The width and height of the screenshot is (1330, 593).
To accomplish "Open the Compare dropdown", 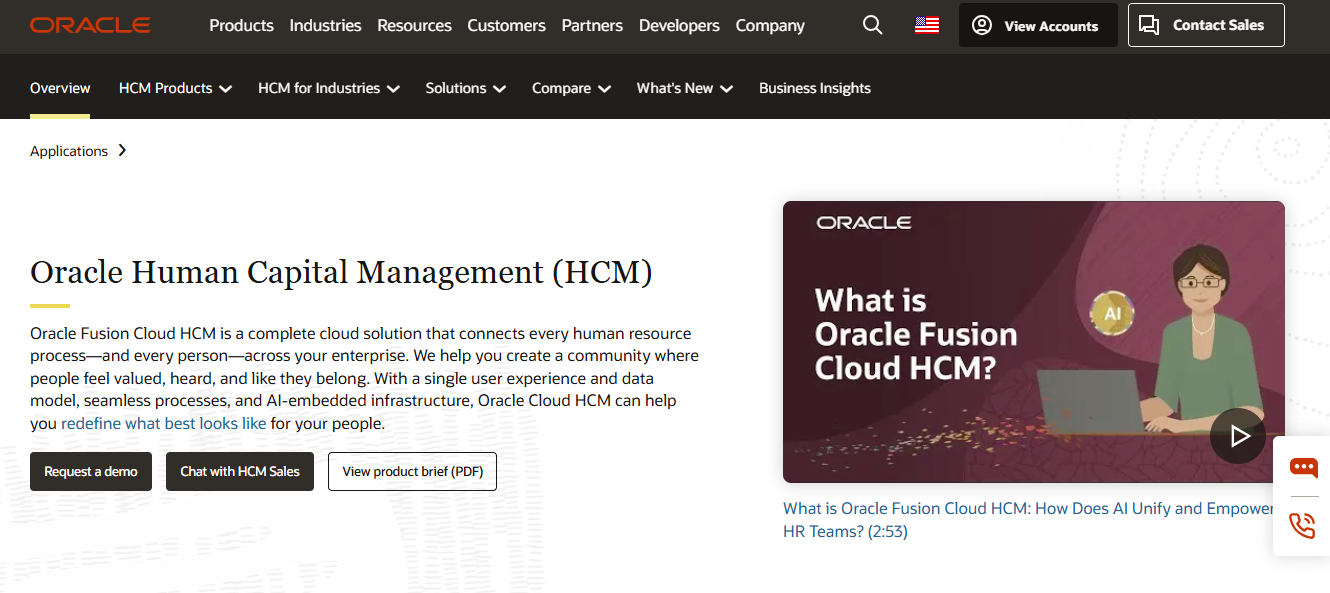I will tap(570, 88).
